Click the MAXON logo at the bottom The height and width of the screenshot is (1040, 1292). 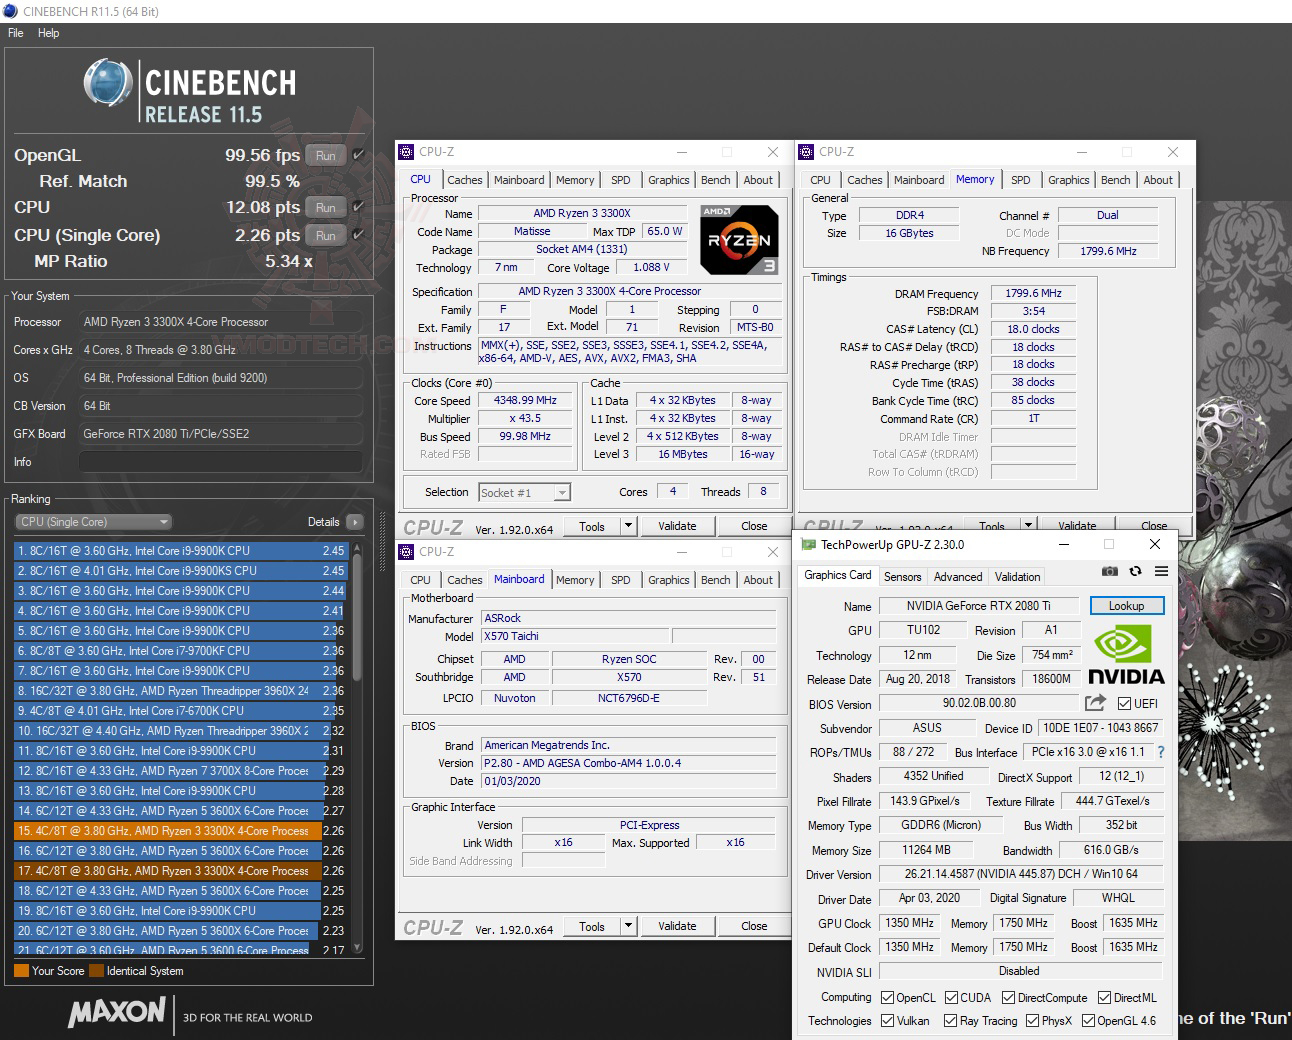[x=116, y=1012]
